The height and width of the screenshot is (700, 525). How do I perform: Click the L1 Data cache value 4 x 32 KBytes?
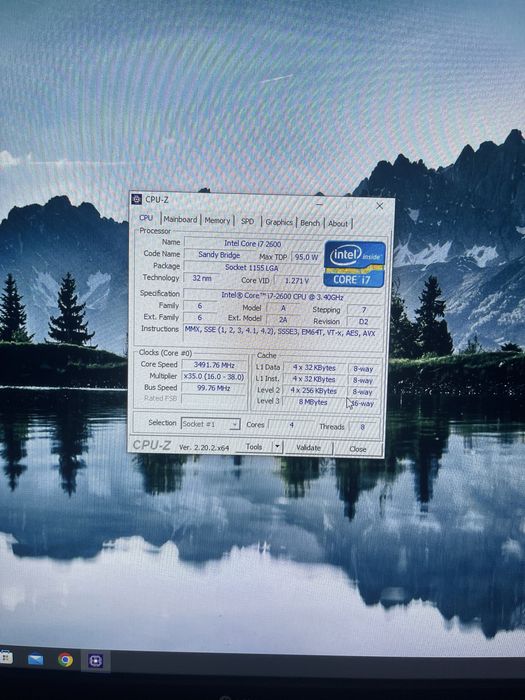click(314, 367)
